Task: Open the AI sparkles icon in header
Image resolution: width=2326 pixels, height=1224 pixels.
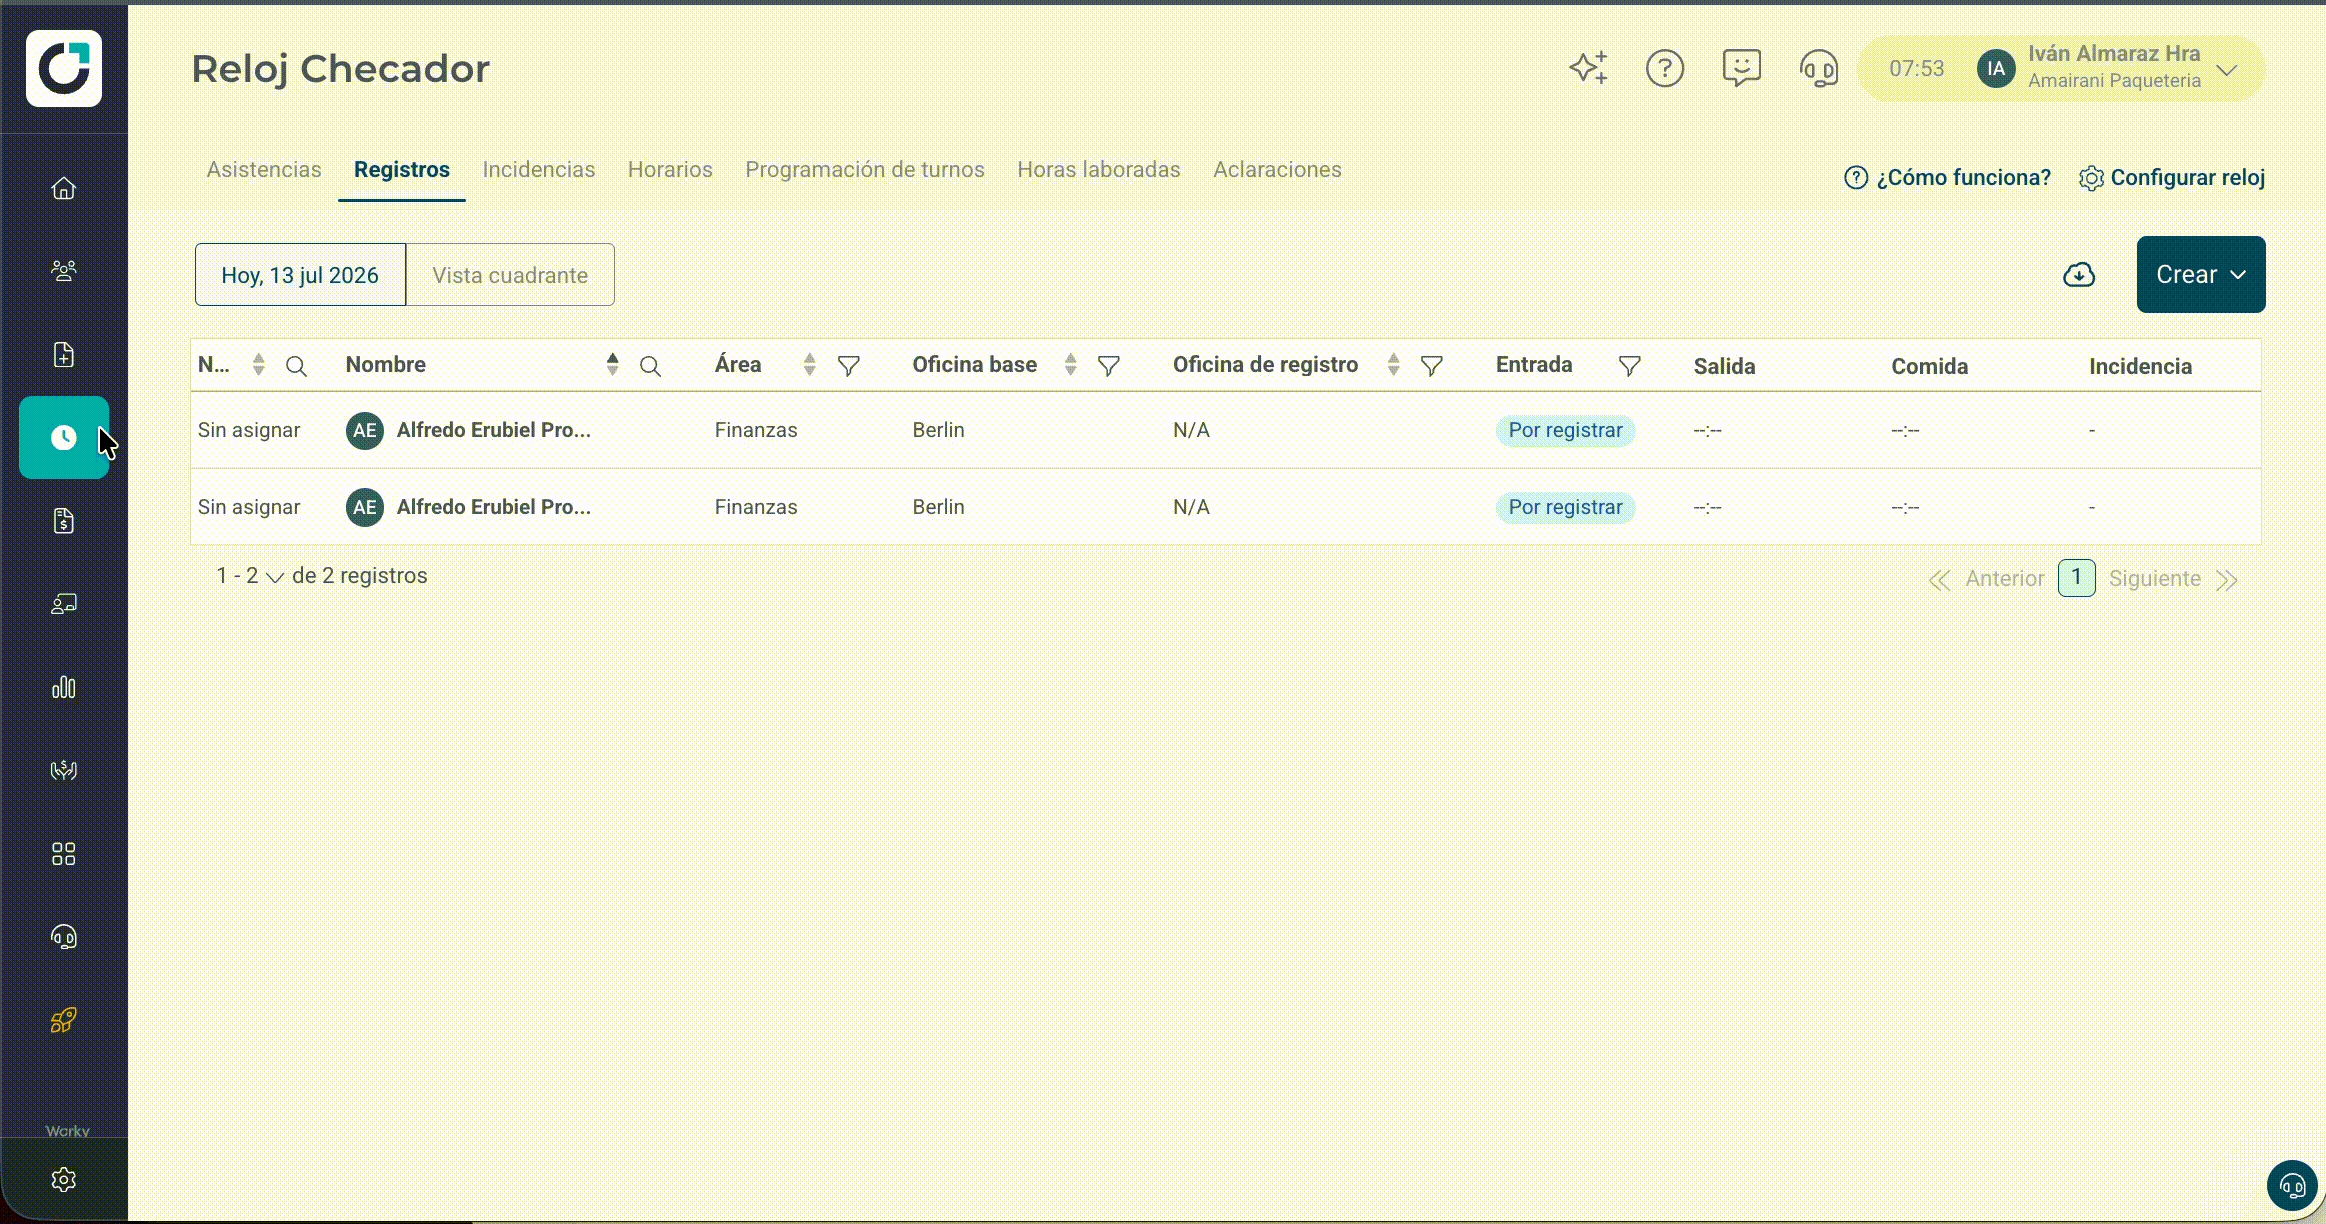Action: coord(1588,68)
